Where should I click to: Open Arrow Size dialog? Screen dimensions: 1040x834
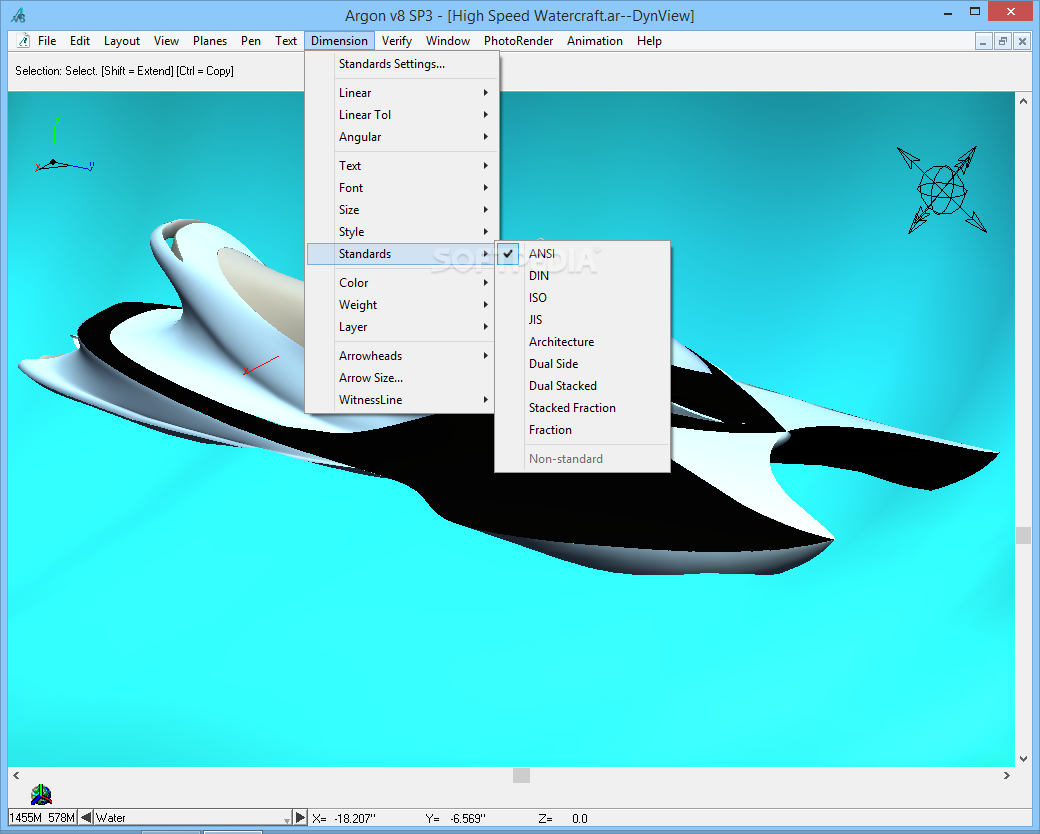pos(401,378)
